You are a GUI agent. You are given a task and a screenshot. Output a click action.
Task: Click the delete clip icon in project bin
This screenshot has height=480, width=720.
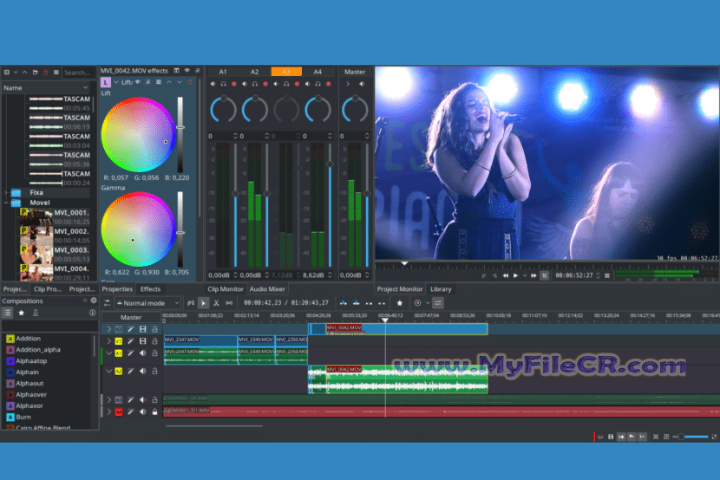pyautogui.click(x=45, y=73)
